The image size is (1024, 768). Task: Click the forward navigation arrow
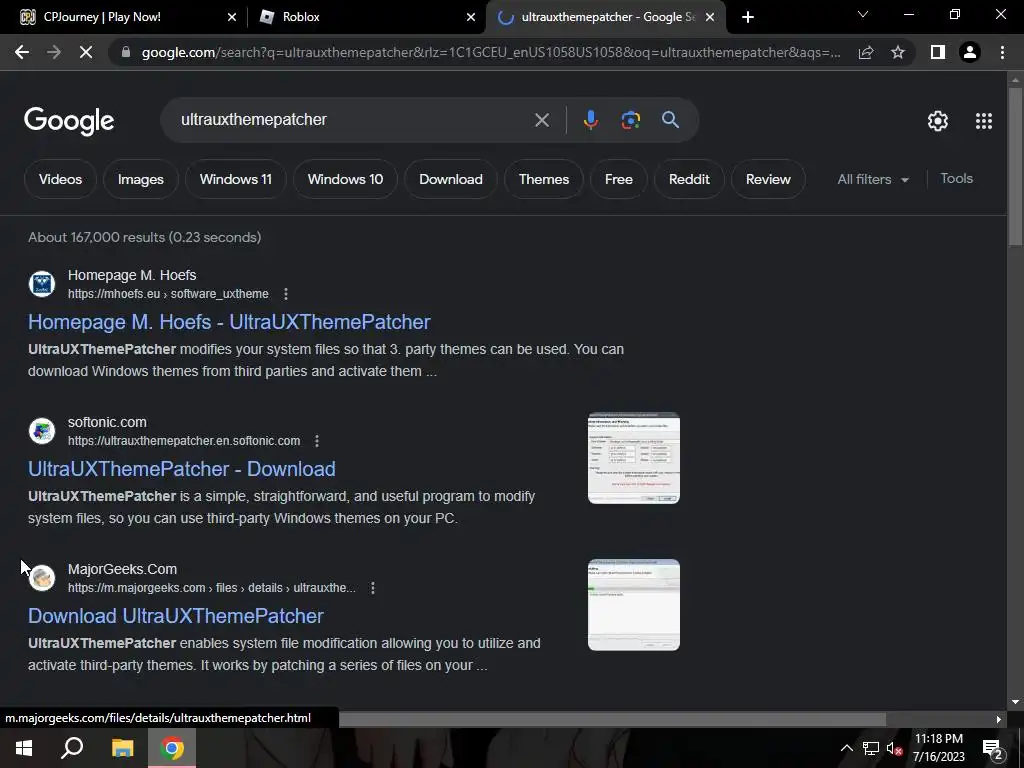(54, 52)
